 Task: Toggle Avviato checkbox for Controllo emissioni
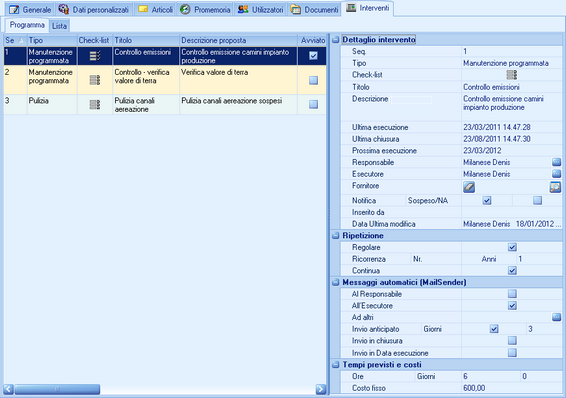[x=313, y=56]
